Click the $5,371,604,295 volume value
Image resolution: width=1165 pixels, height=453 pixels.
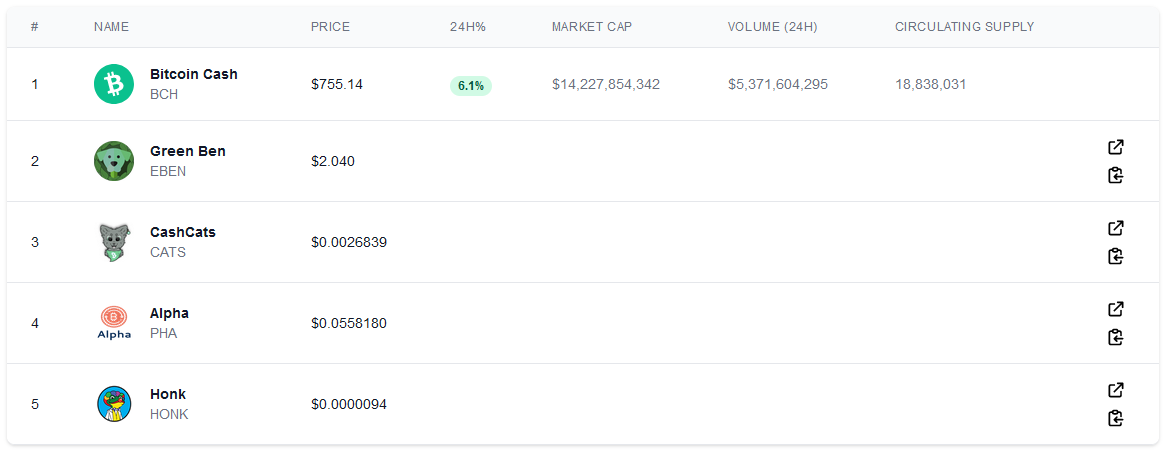[x=778, y=85]
